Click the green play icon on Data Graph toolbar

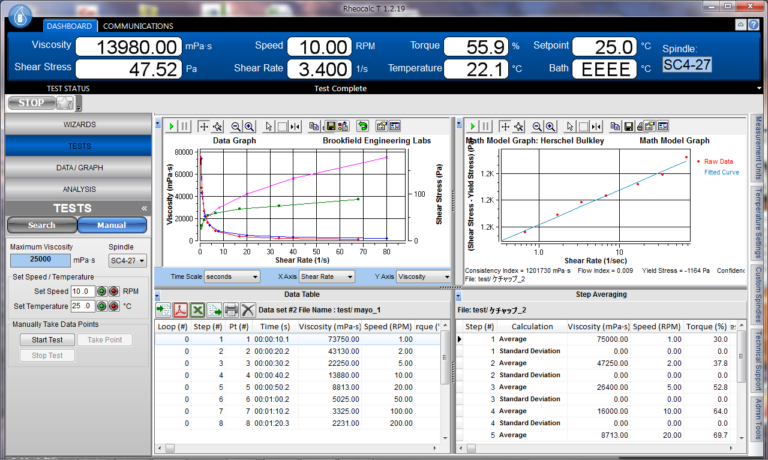[x=171, y=127]
